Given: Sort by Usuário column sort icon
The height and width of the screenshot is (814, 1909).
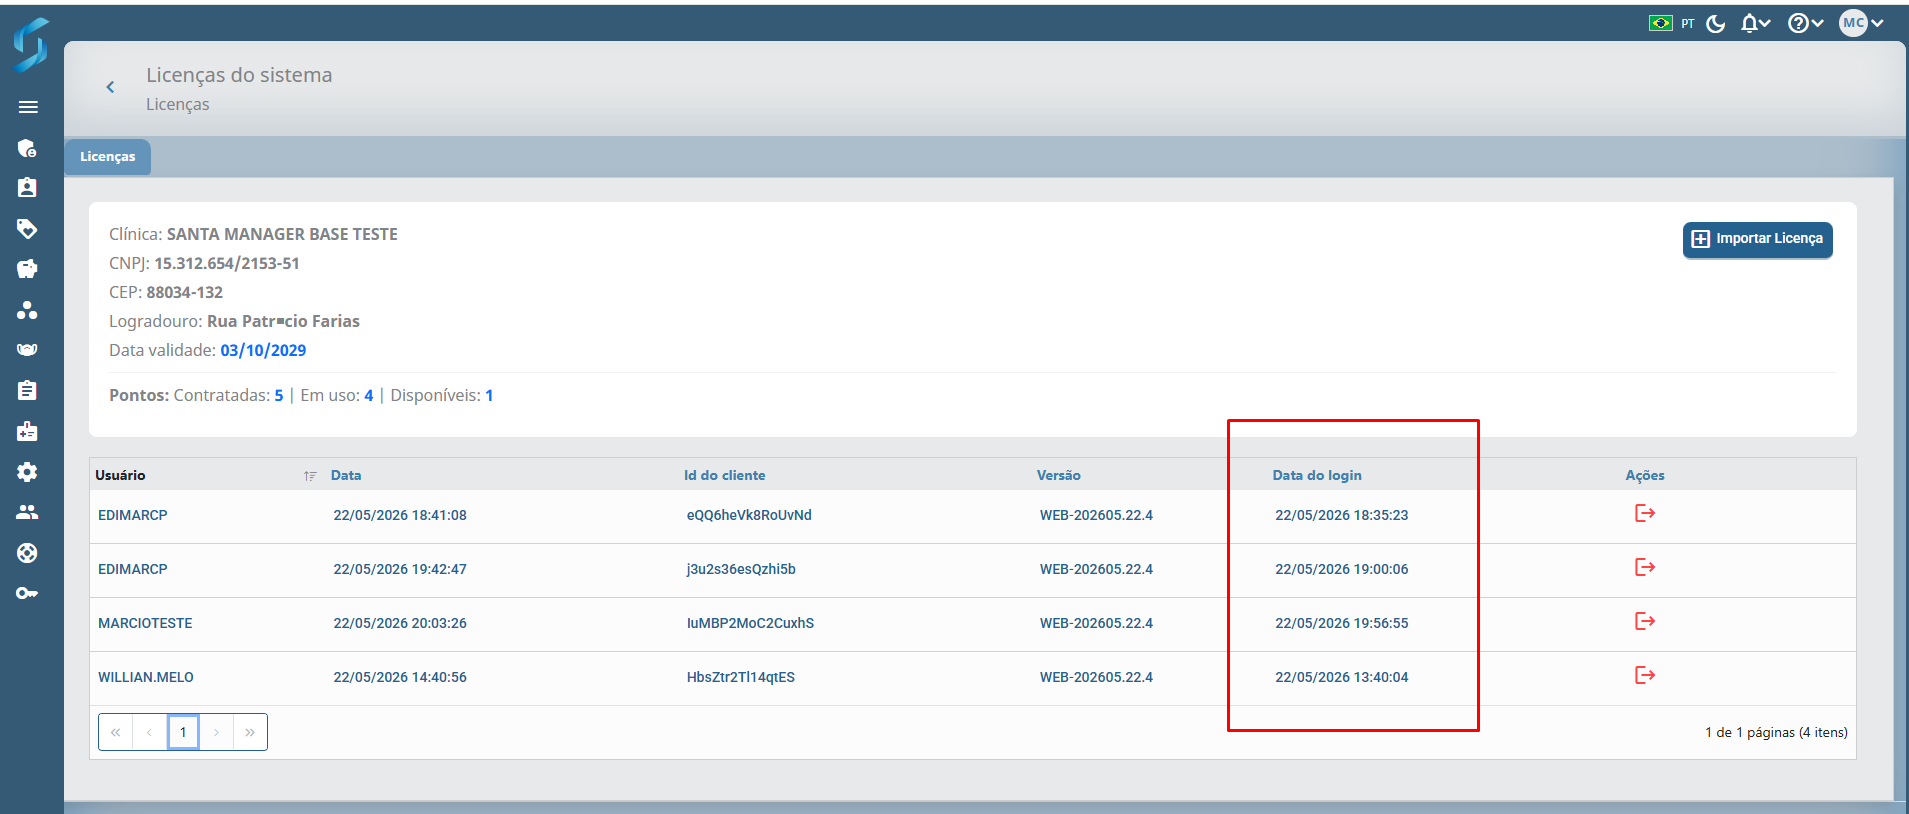Looking at the screenshot, I should (310, 476).
